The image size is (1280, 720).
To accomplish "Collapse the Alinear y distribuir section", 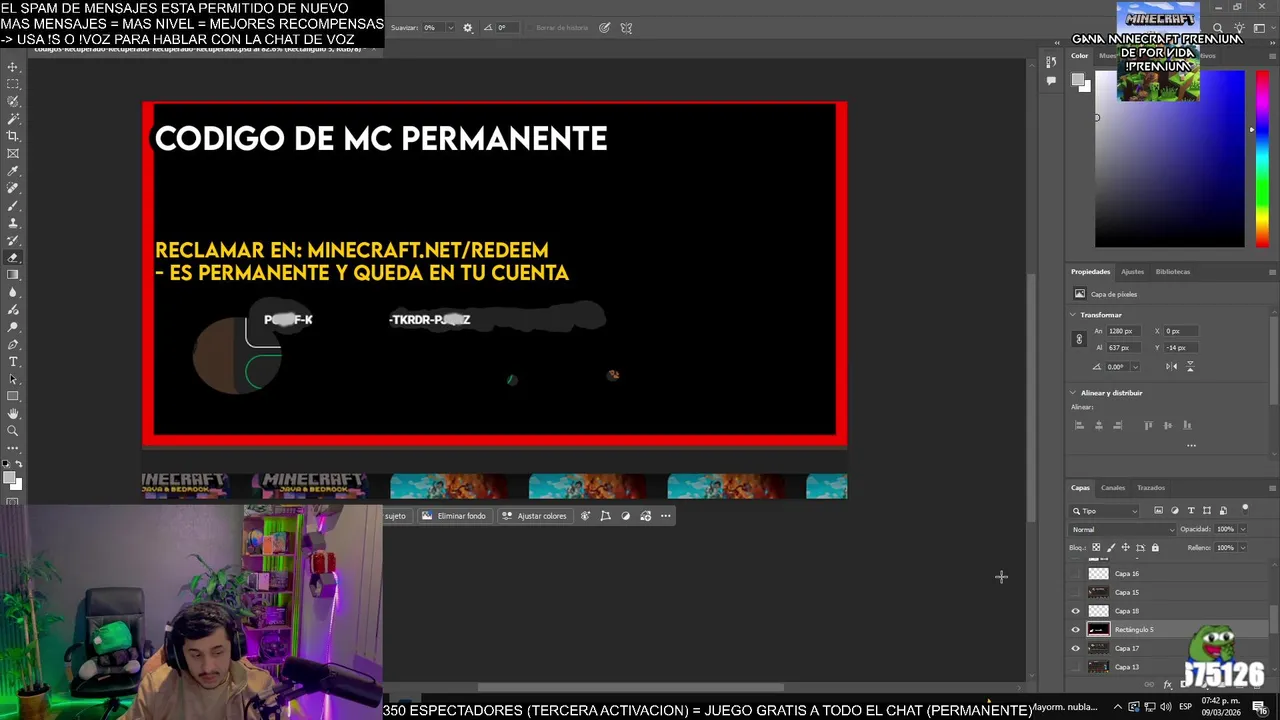I will pyautogui.click(x=1073, y=393).
